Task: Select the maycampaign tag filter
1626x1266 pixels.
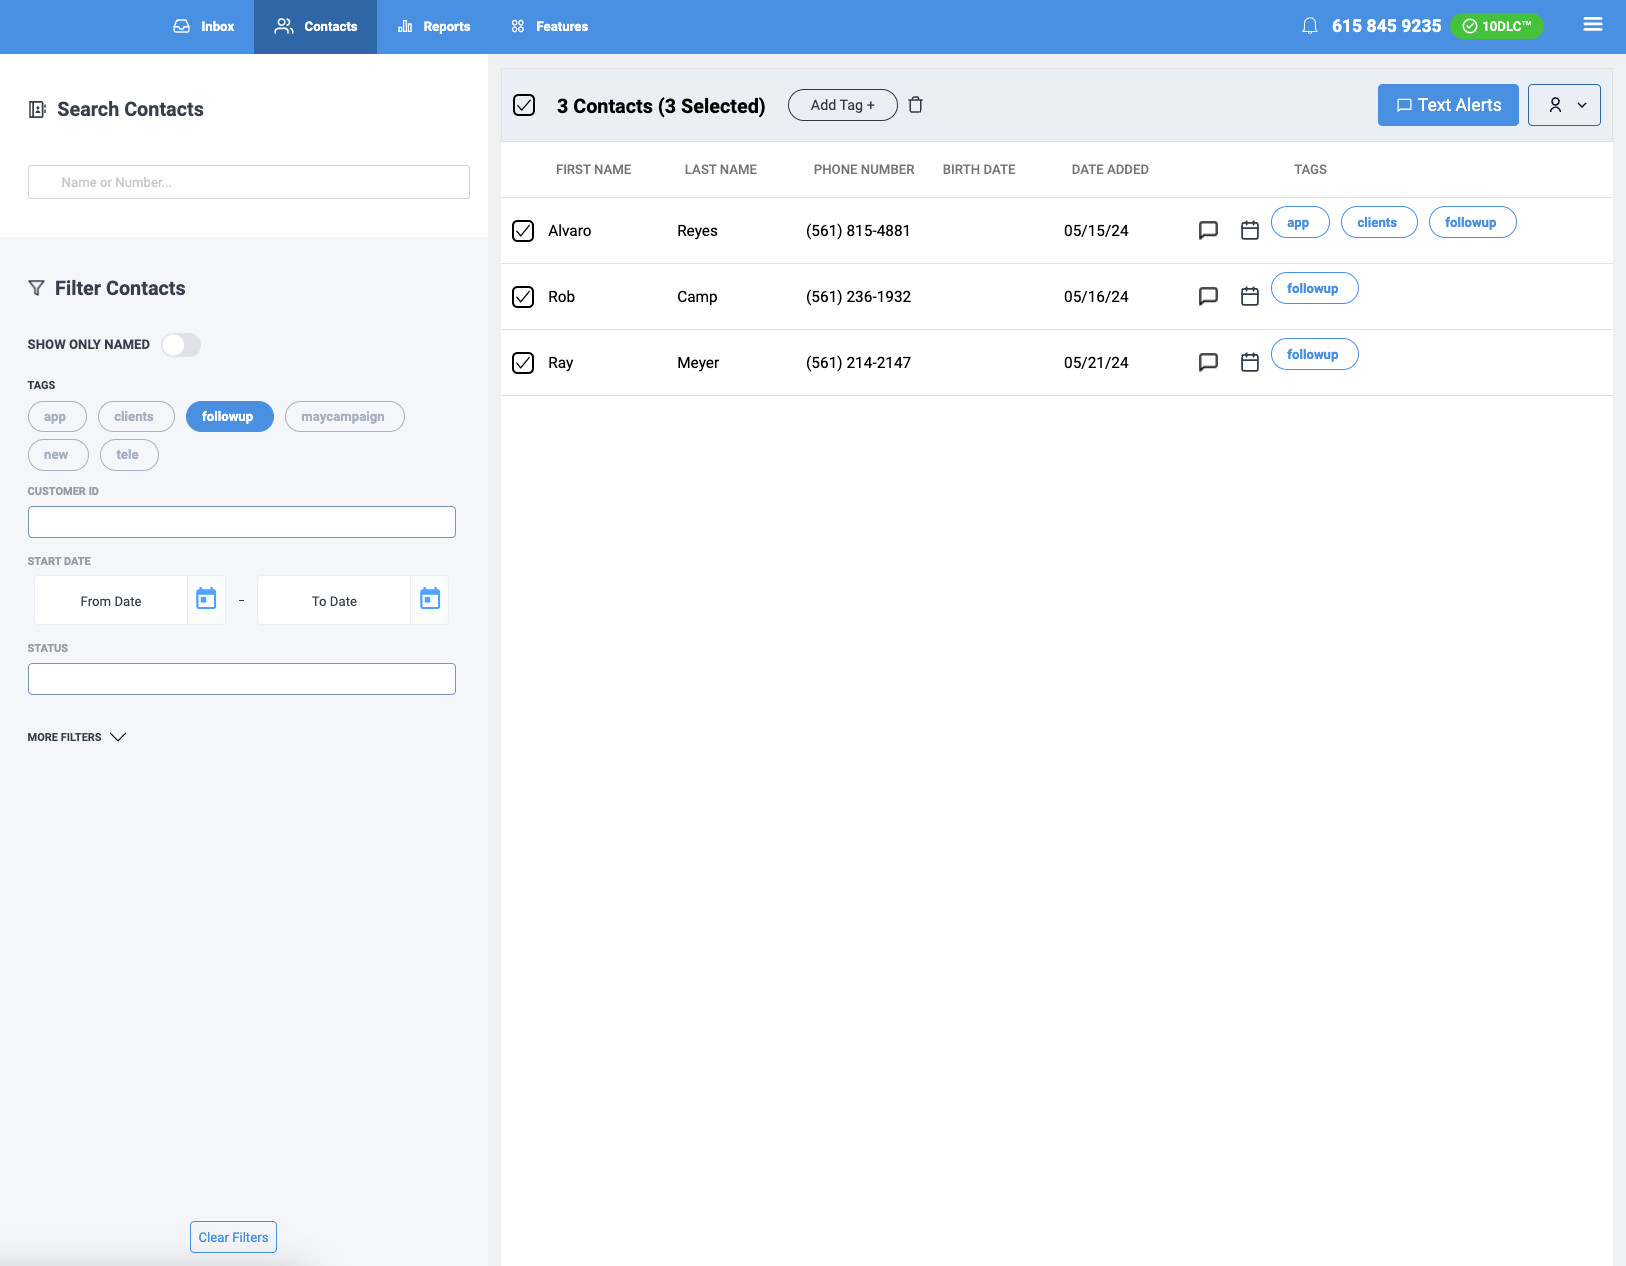Action: [344, 417]
